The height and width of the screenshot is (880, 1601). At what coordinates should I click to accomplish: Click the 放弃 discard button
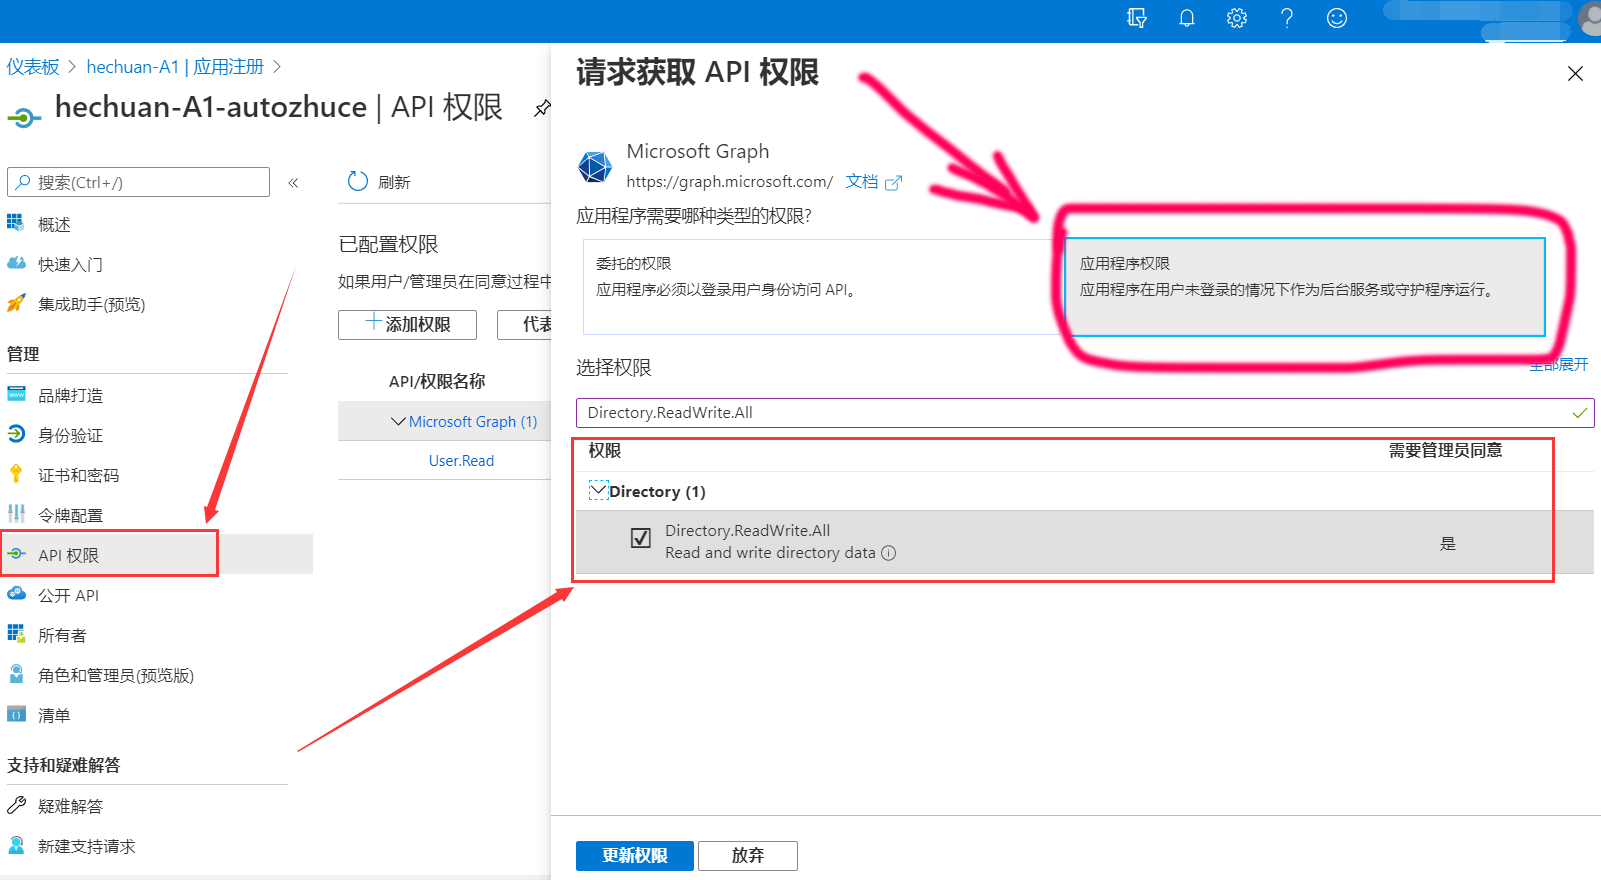[x=747, y=856]
